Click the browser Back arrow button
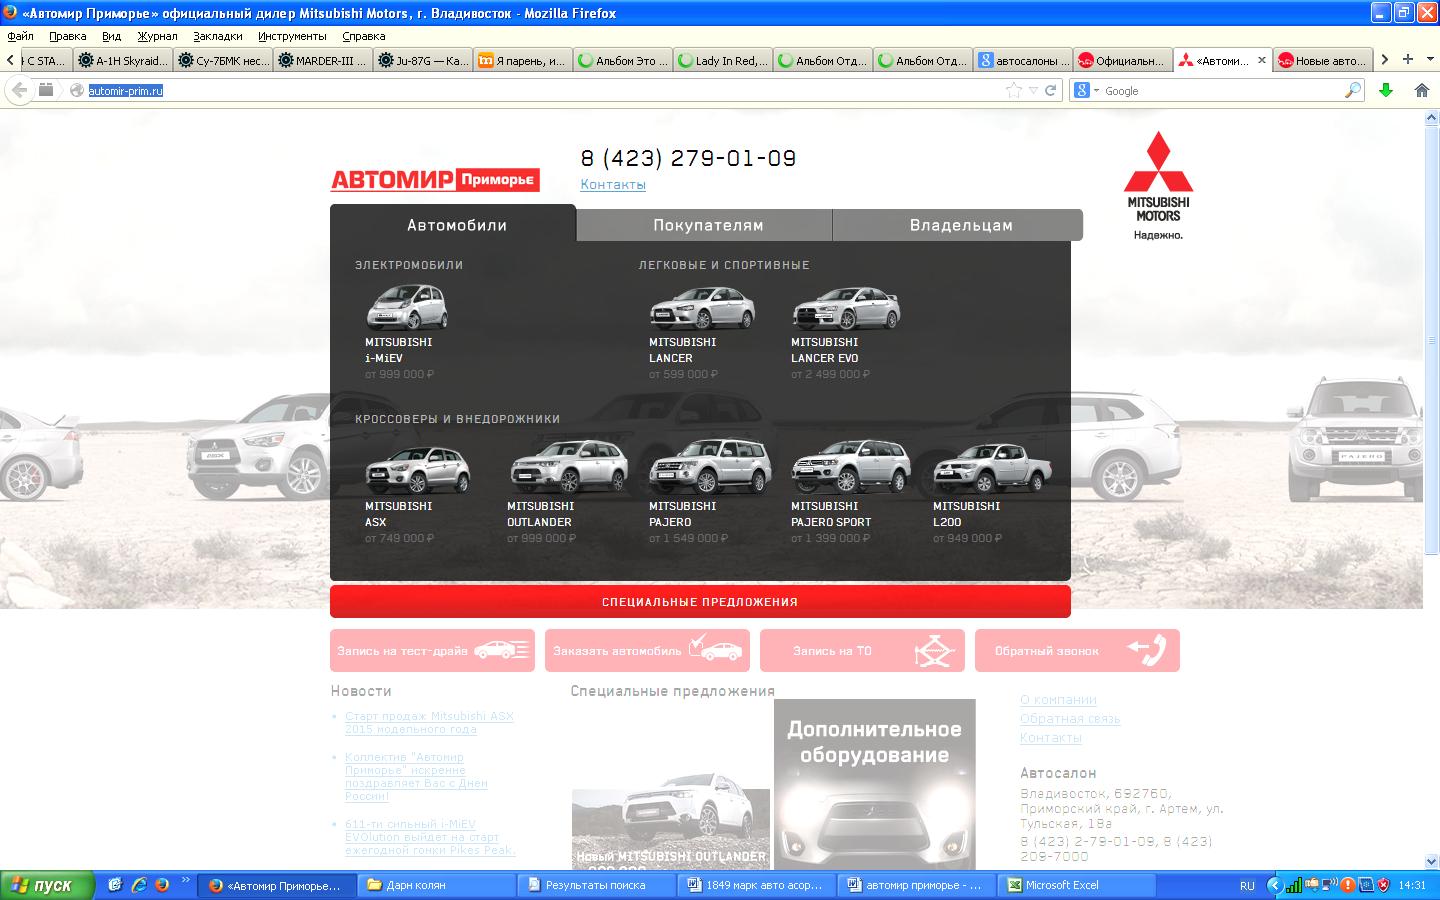The image size is (1440, 900). [19, 90]
